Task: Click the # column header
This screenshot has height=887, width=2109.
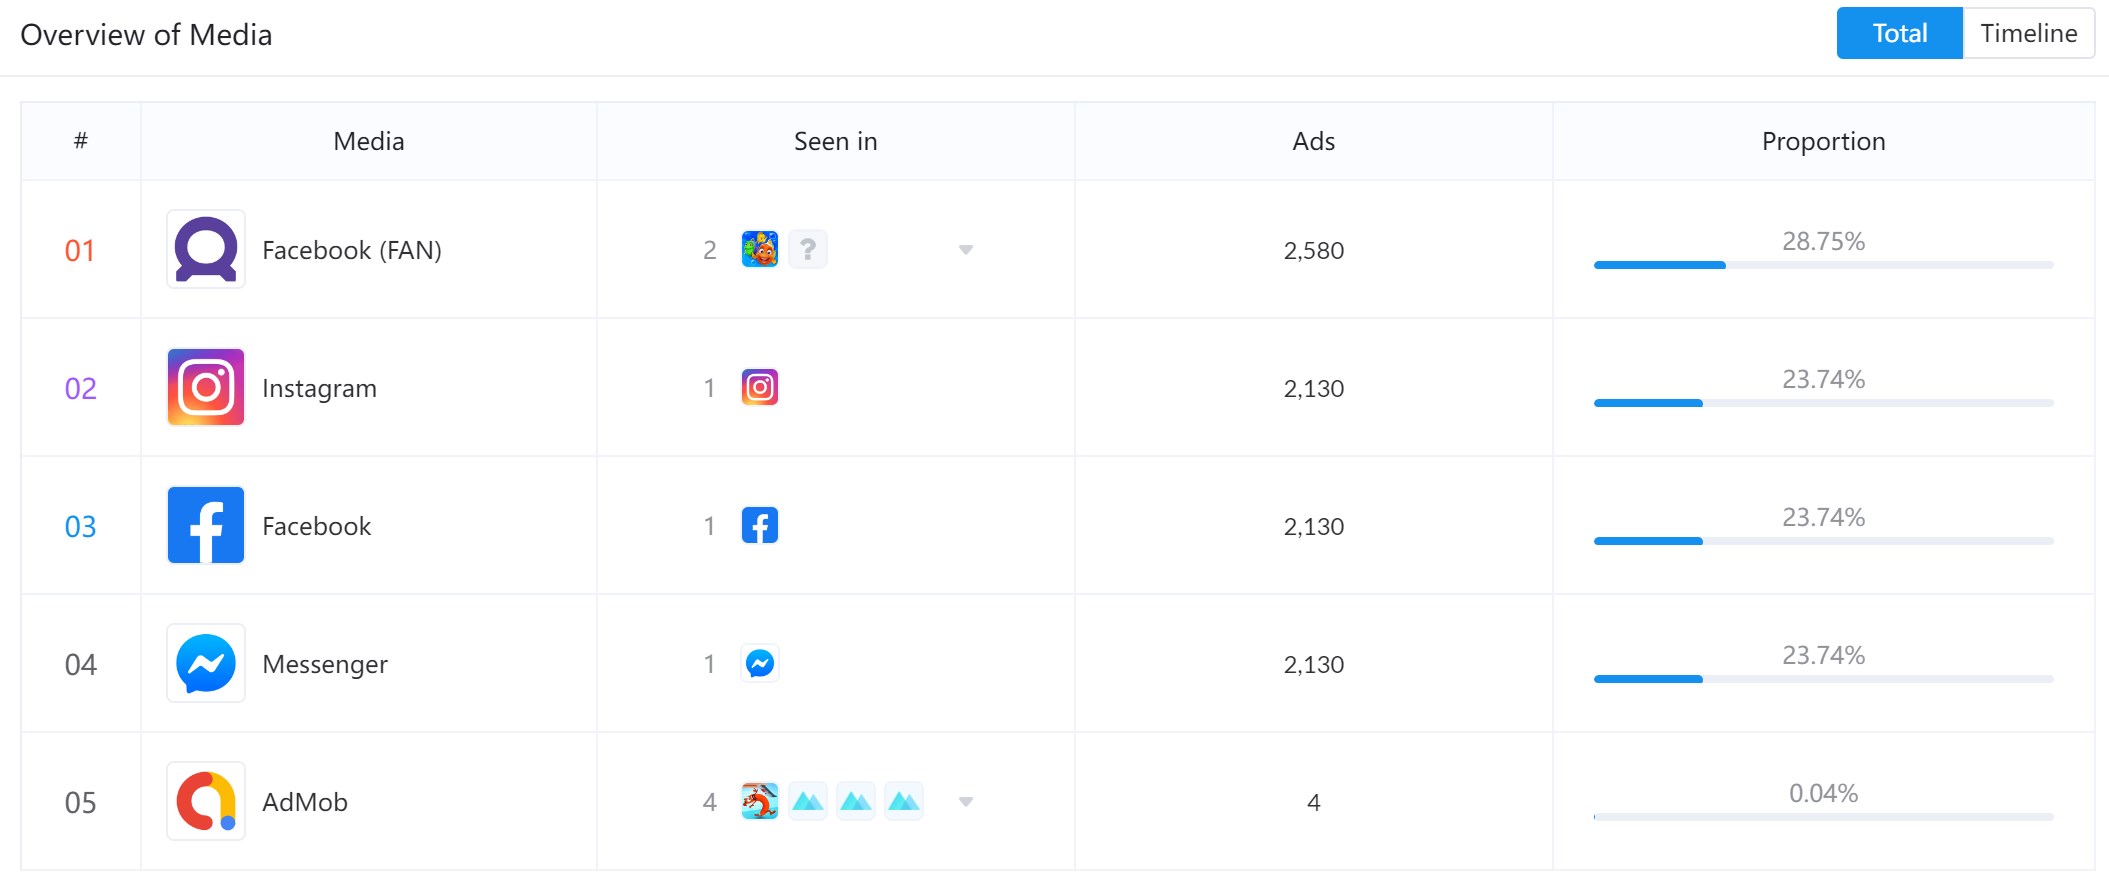Action: click(x=81, y=141)
